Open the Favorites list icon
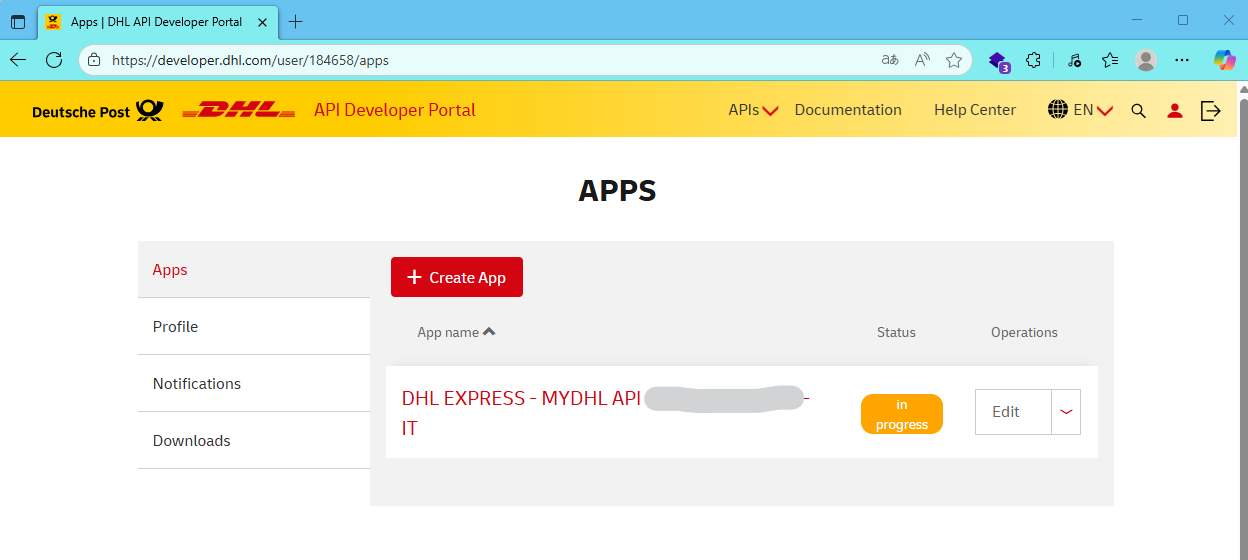Screen dimensions: 1248x560 (1110, 60)
